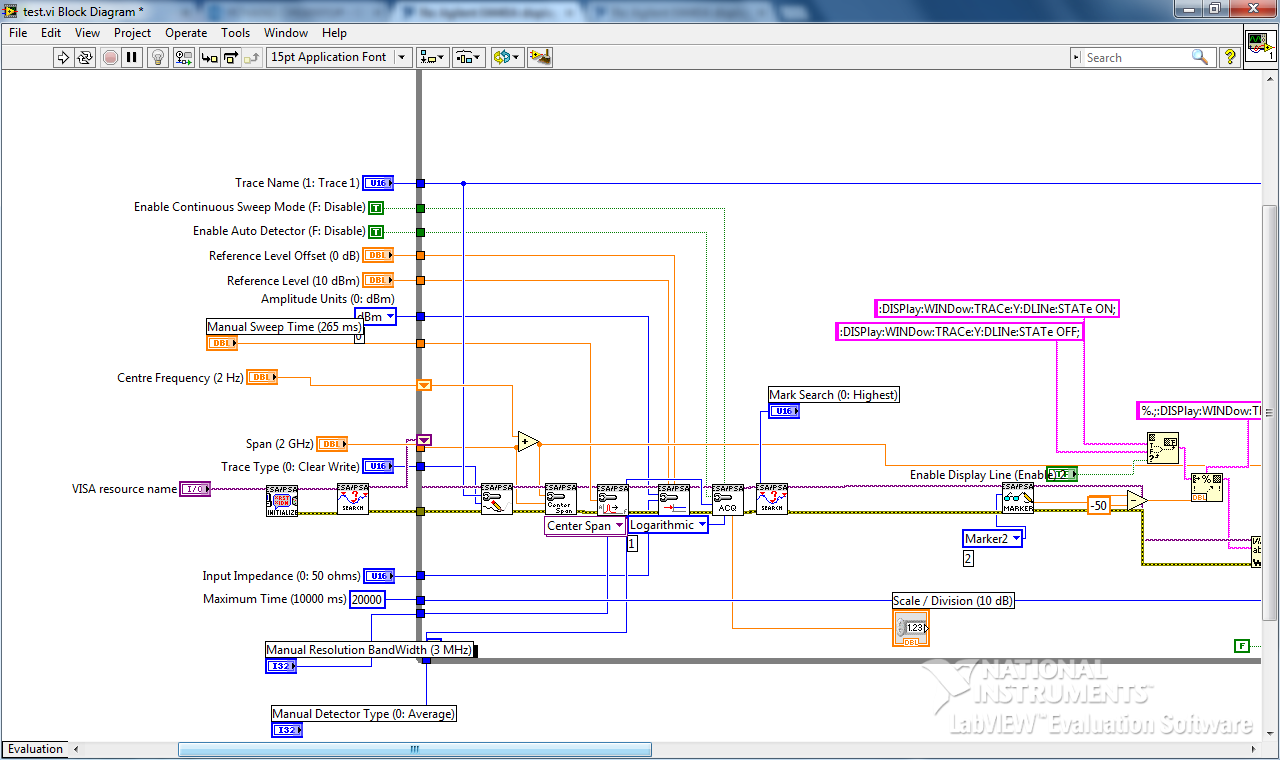
Task: Select the DLINe:STATe ON string constant
Action: (997, 308)
